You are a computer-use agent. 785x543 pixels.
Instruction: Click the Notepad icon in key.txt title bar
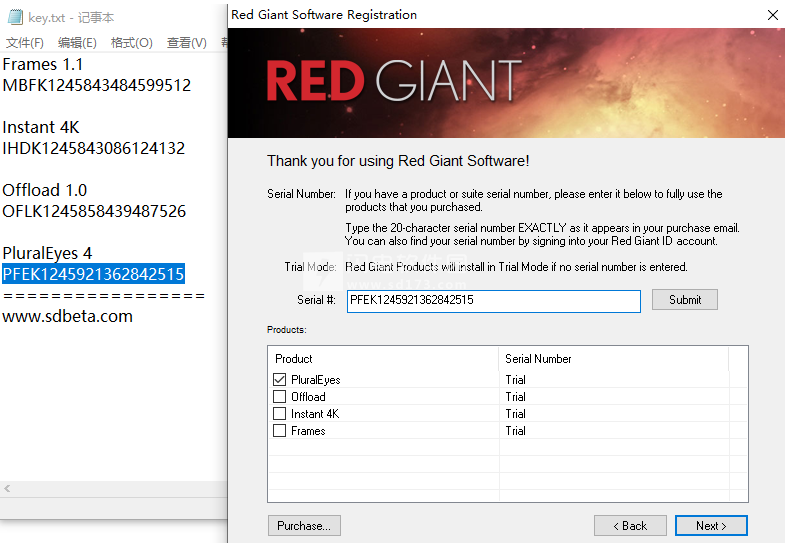[15, 18]
